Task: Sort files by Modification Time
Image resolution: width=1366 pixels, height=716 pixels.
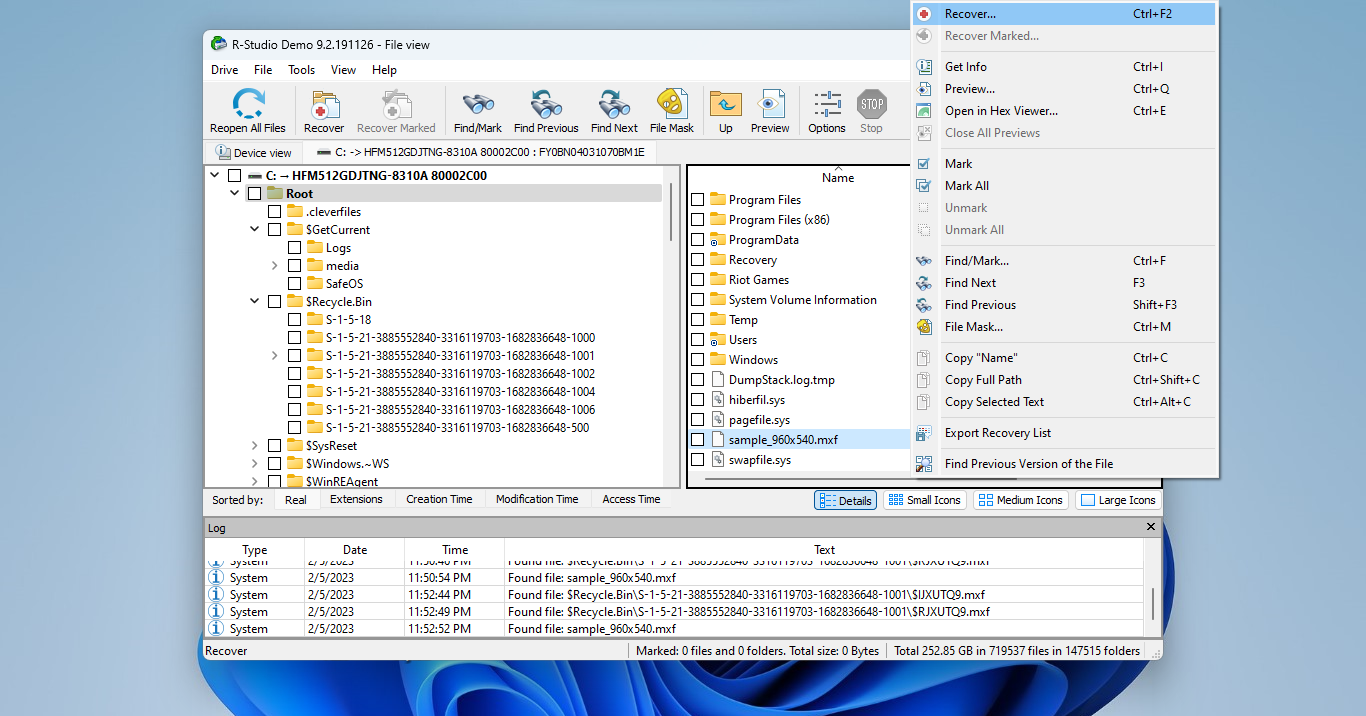Action: (x=537, y=499)
